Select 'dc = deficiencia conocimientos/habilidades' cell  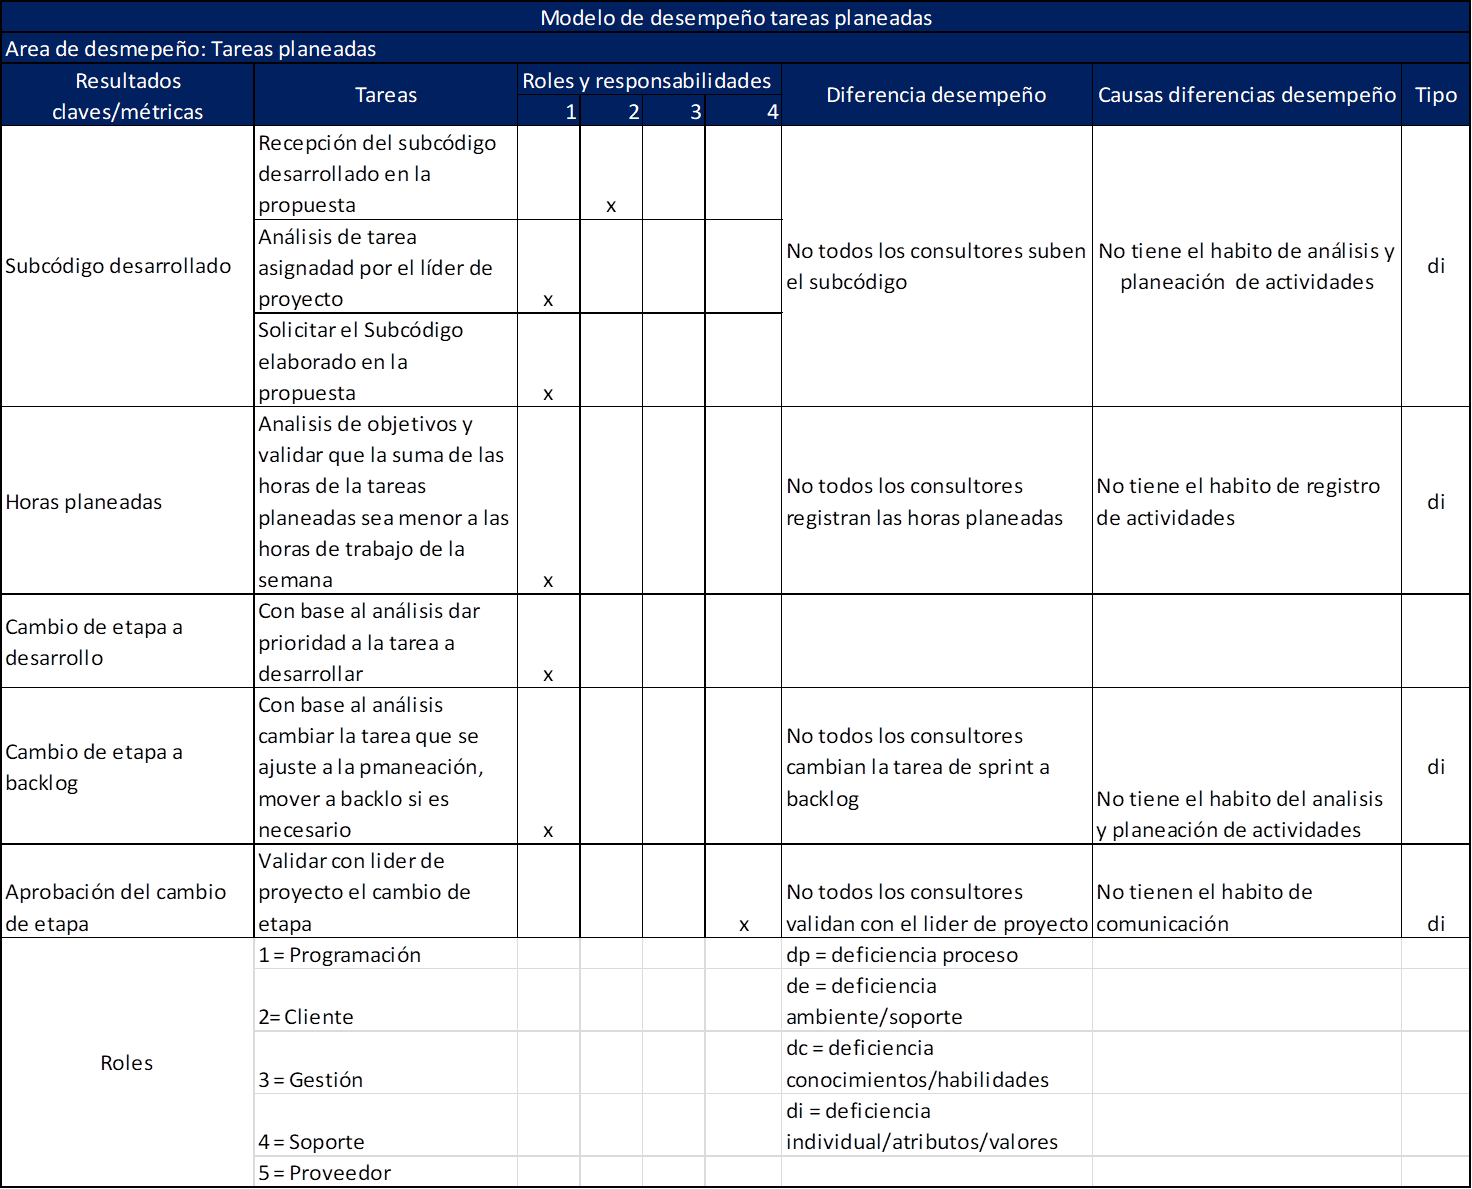(x=936, y=1063)
